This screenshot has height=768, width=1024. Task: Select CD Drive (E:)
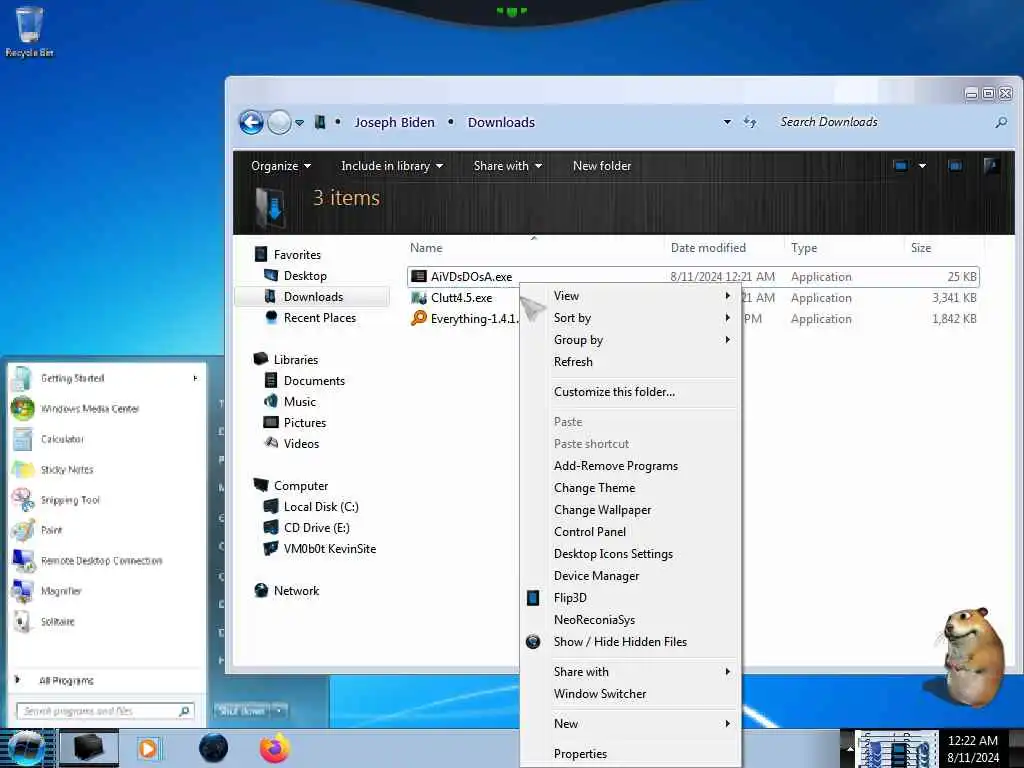[316, 528]
